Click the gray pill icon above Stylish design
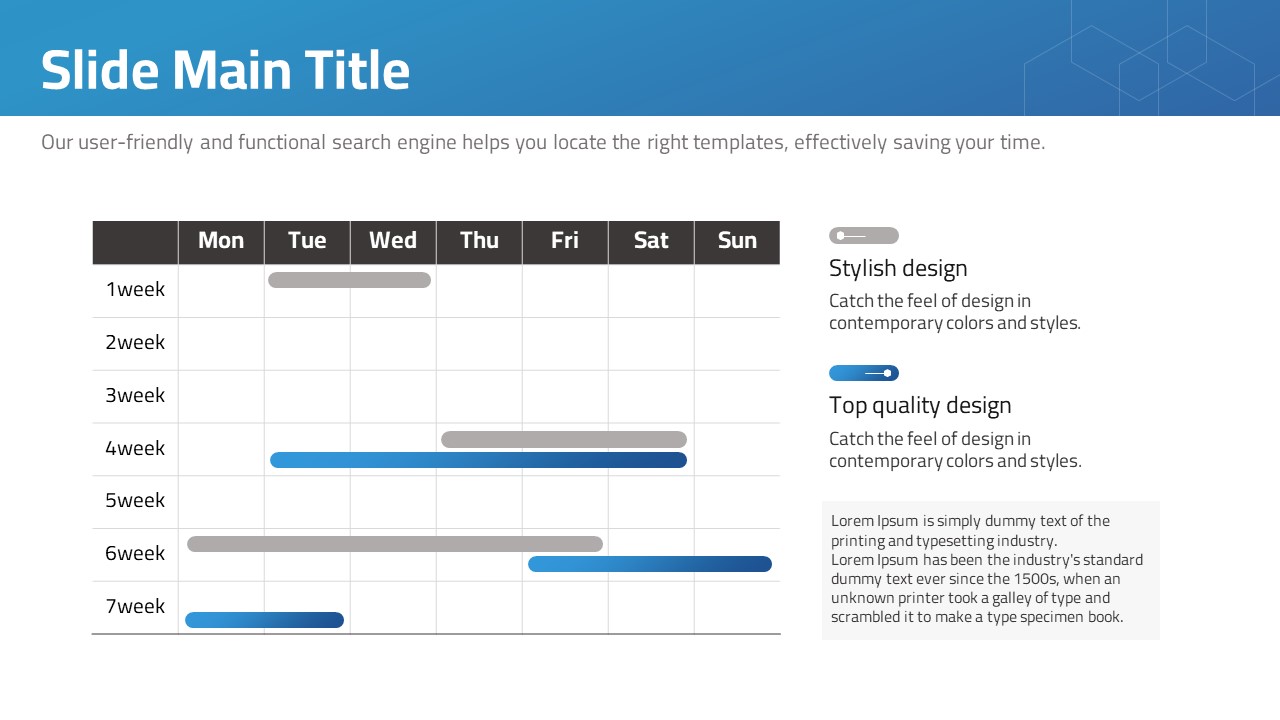 [x=864, y=236]
